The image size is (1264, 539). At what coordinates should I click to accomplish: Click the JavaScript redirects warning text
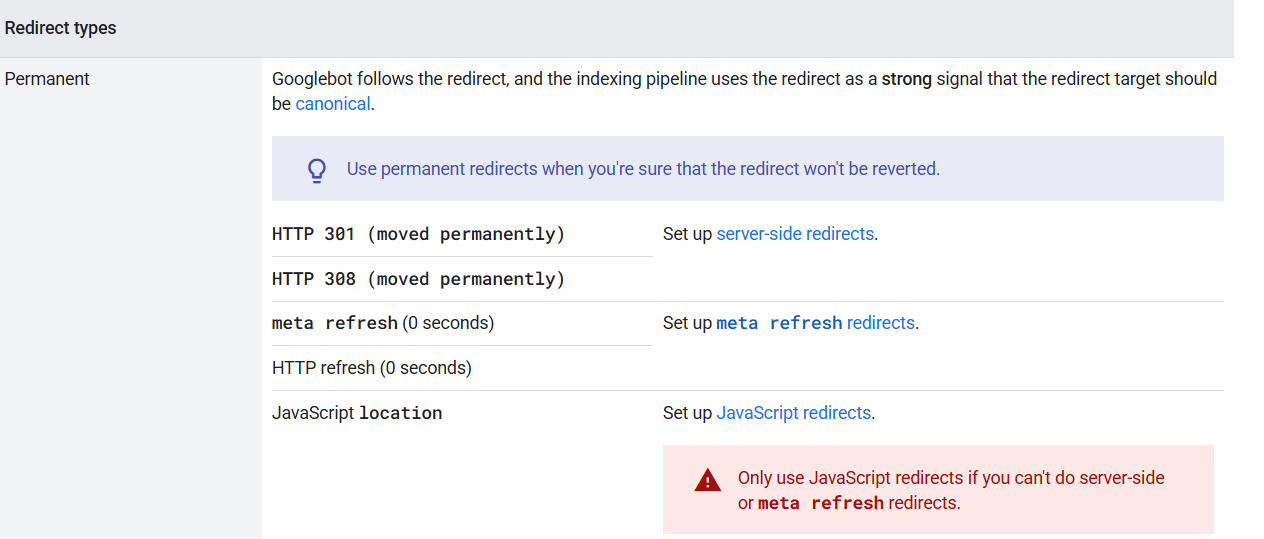click(951, 490)
